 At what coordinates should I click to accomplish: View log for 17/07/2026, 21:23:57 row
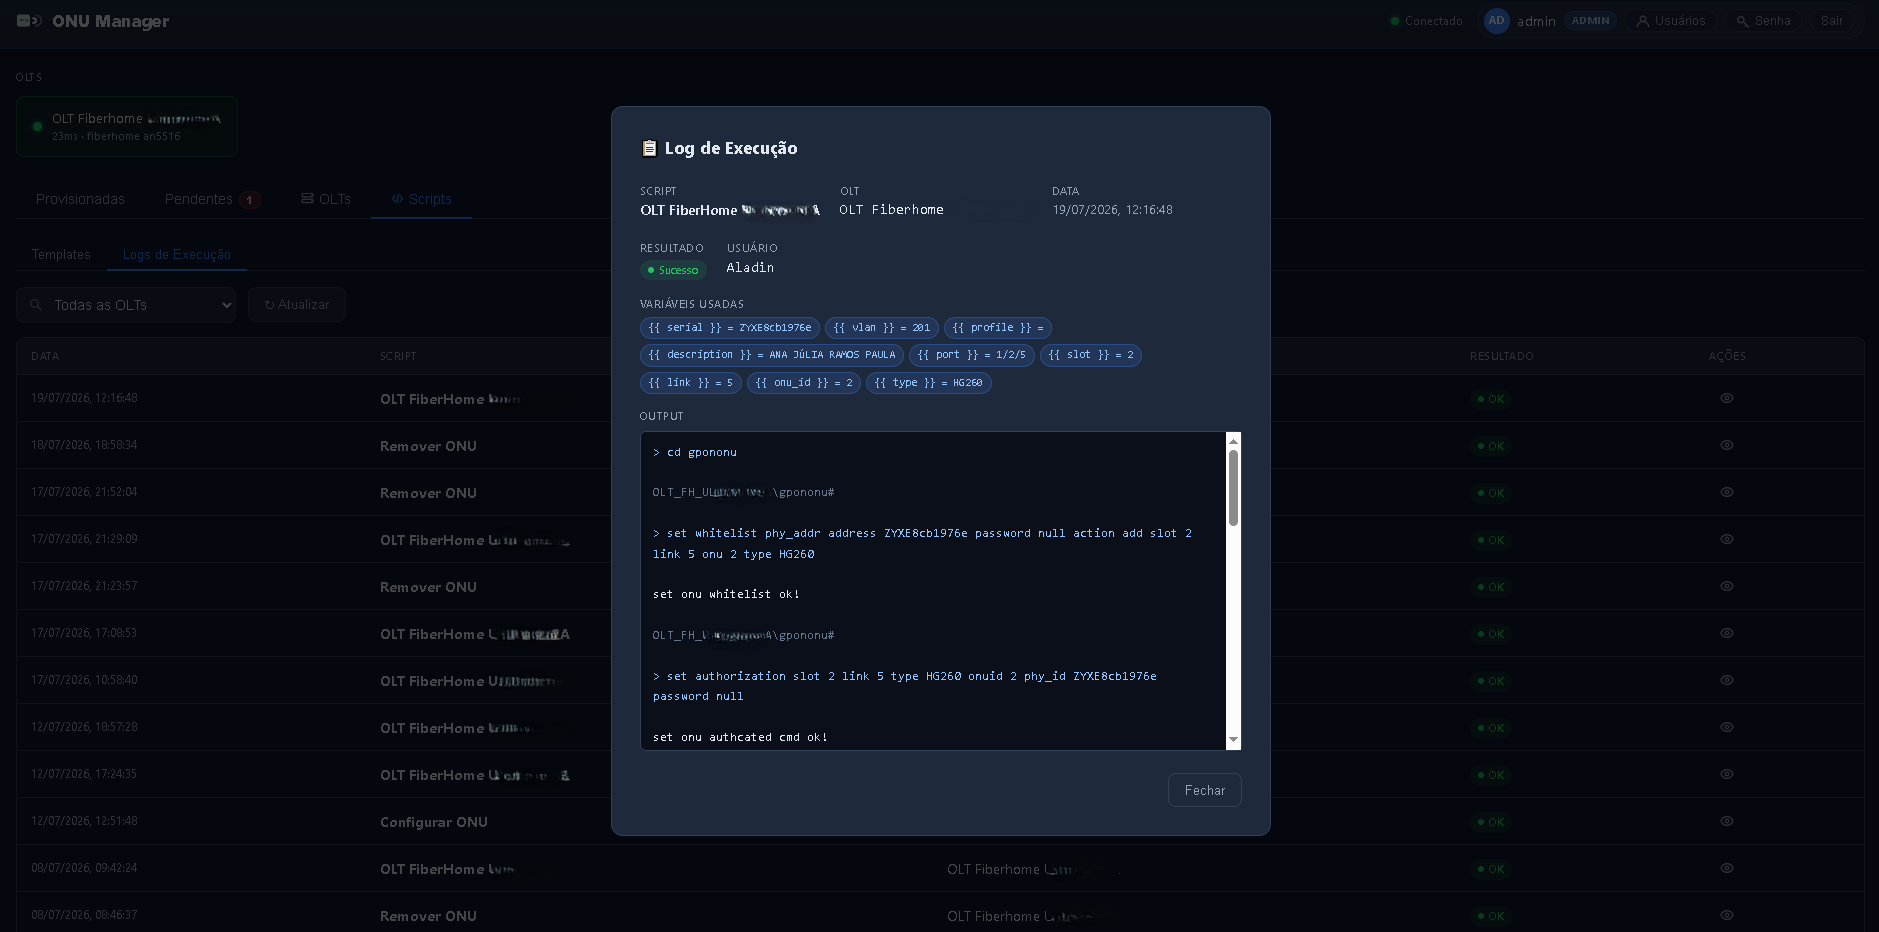click(1726, 586)
